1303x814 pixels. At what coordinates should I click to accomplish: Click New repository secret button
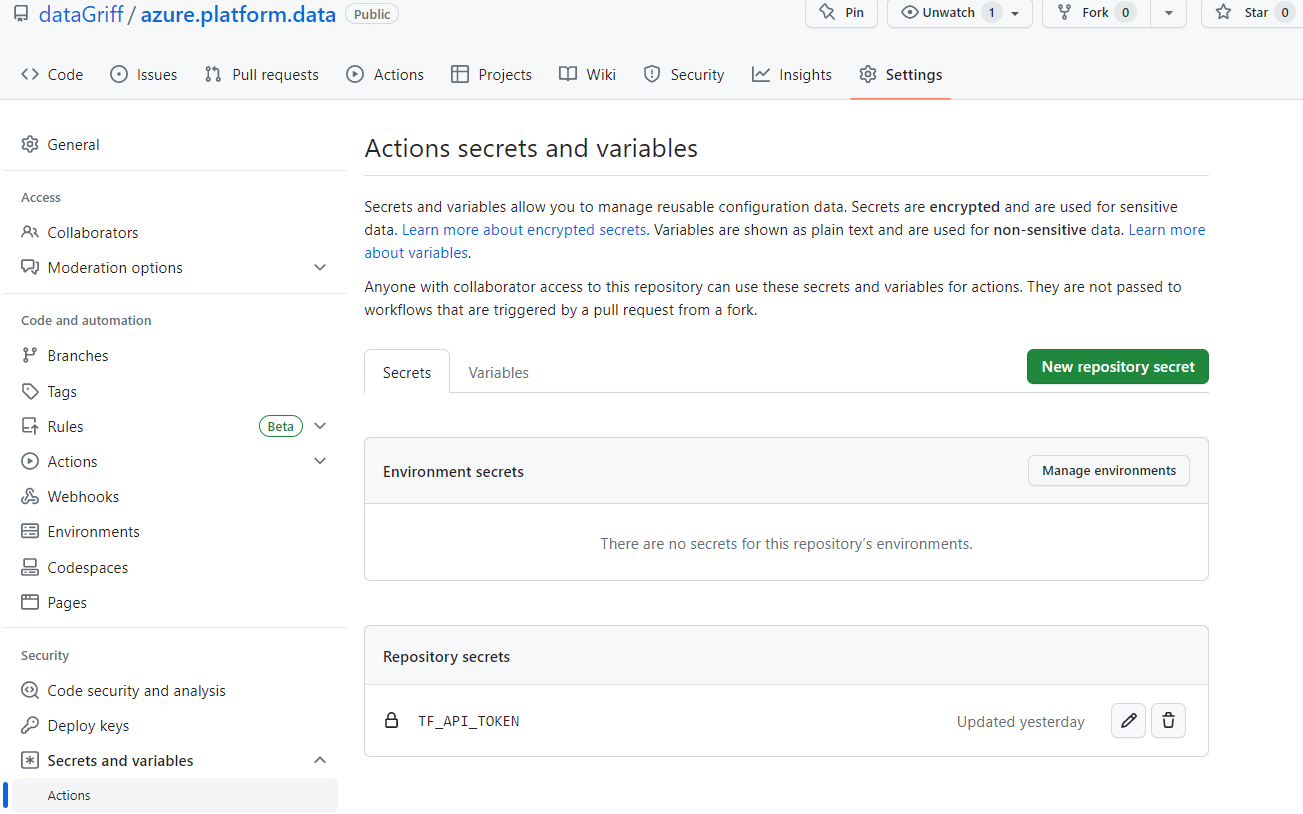point(1118,367)
